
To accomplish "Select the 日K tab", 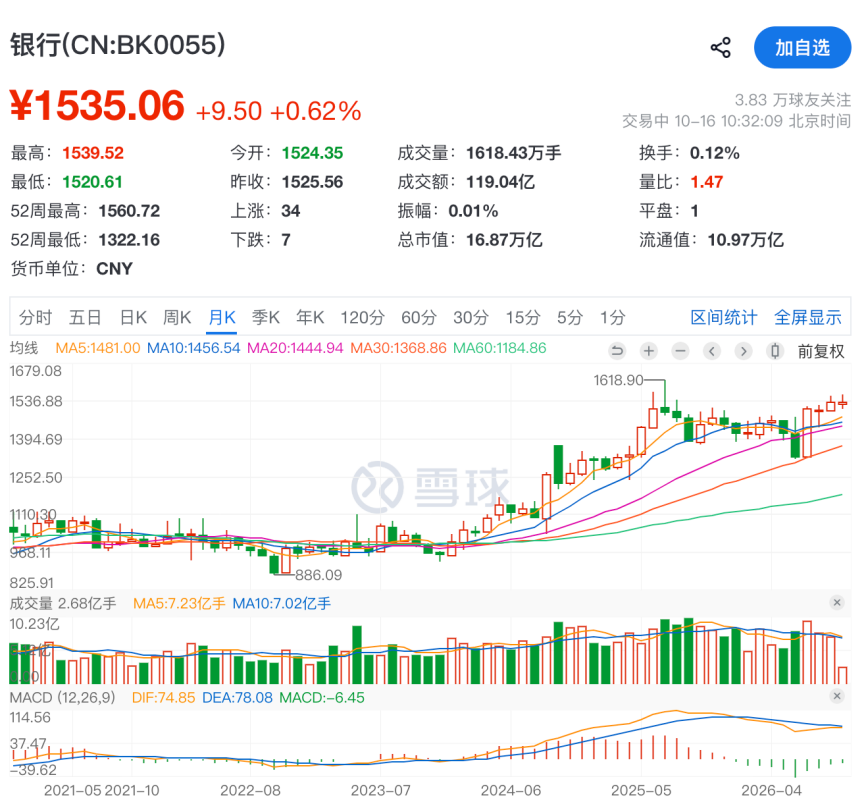I will (x=133, y=318).
